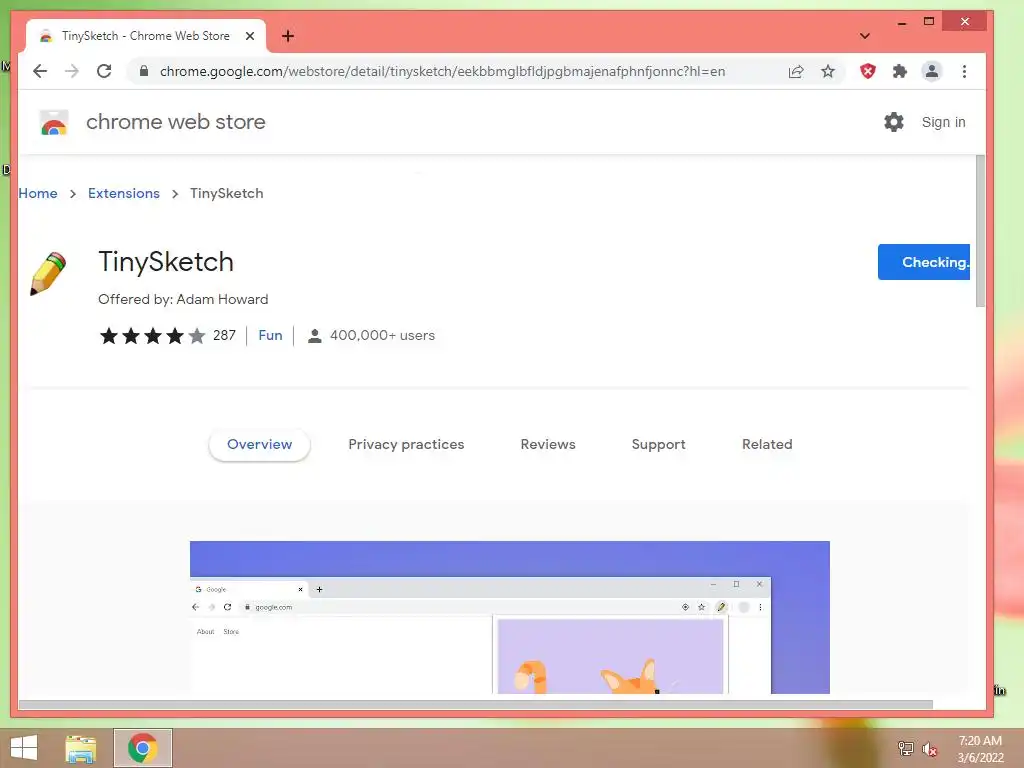Image resolution: width=1024 pixels, height=768 pixels.
Task: Click the taskbar clock 7:20 AM
Action: [980, 741]
